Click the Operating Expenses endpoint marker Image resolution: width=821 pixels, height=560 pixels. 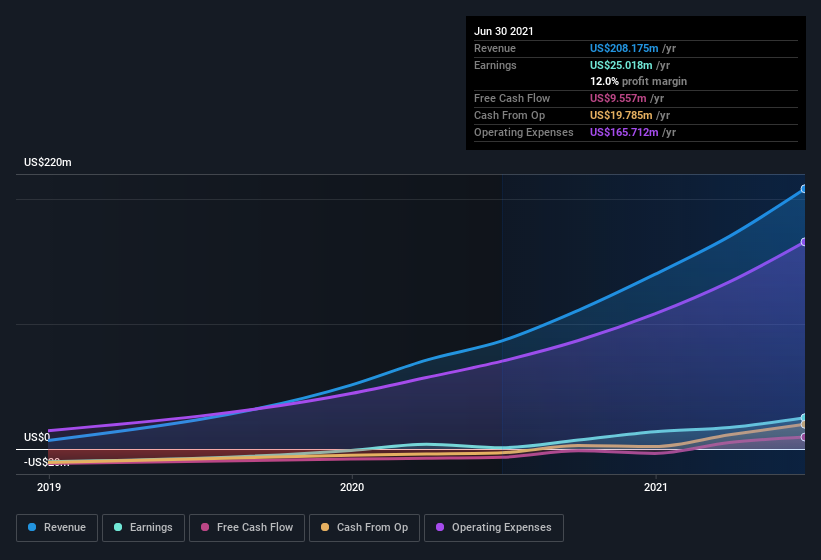pos(804,242)
